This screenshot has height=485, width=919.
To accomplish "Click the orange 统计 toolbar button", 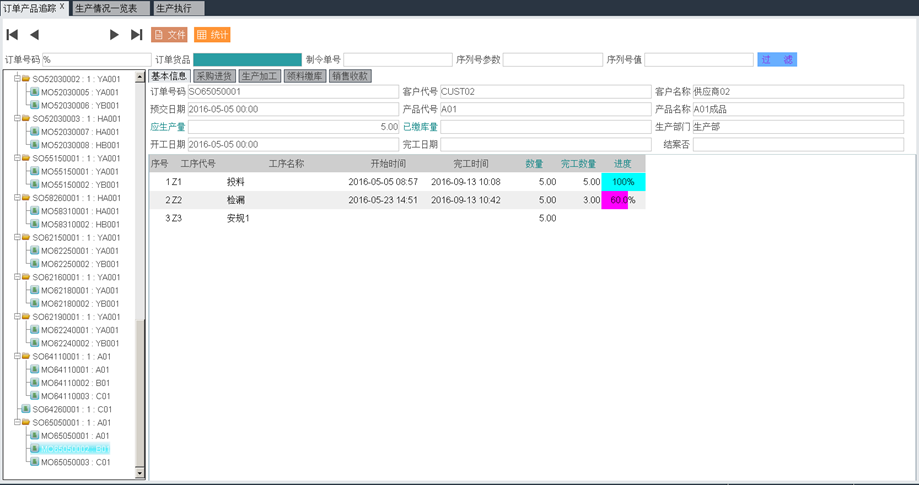I will coord(212,35).
